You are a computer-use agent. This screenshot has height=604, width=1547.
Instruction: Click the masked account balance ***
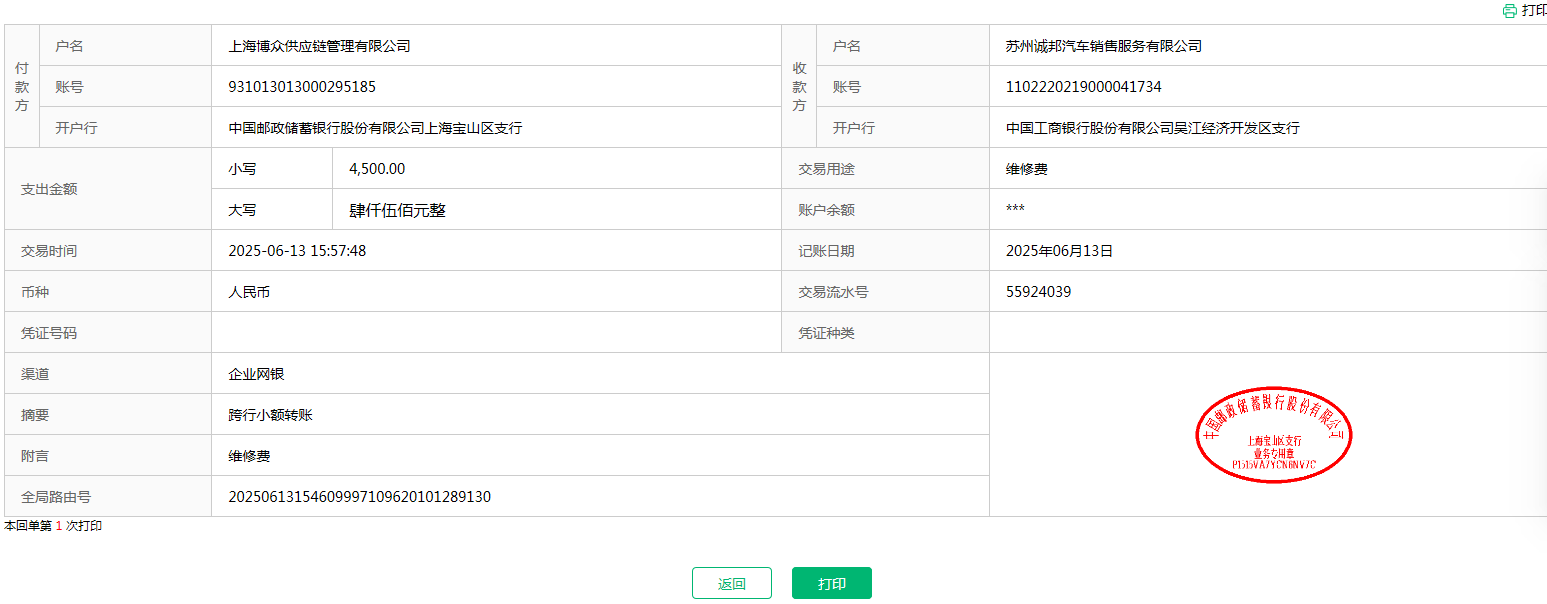pyautogui.click(x=1015, y=209)
